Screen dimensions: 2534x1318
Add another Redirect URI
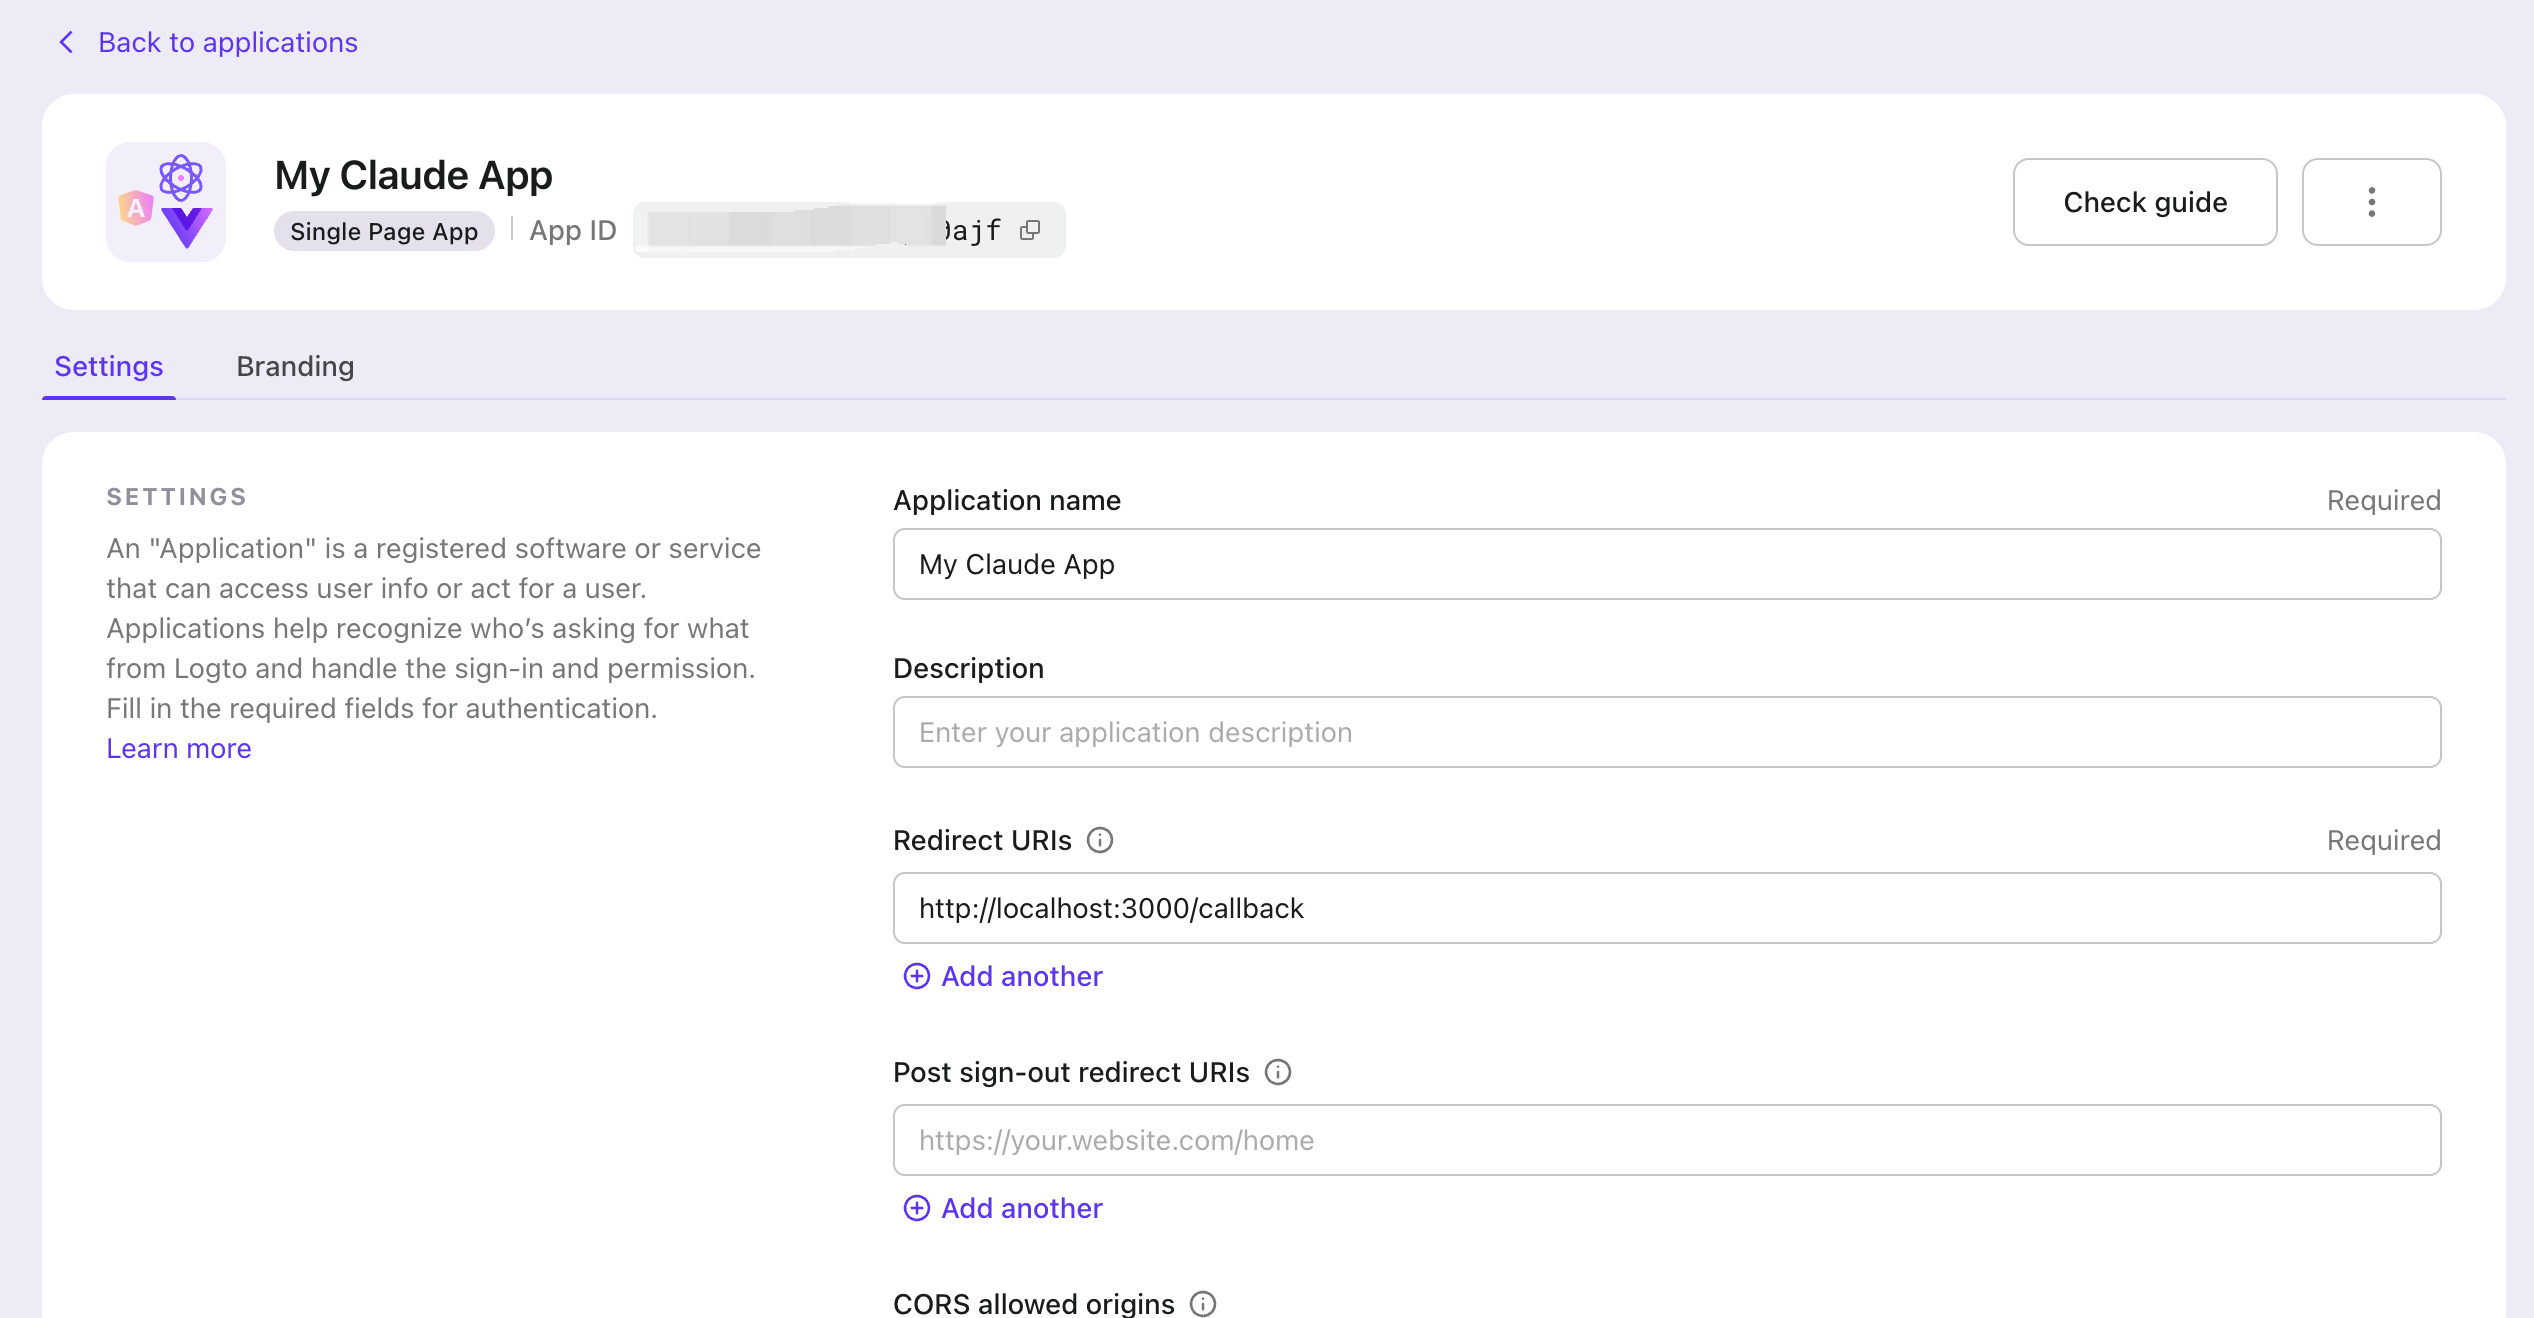tap(1003, 977)
